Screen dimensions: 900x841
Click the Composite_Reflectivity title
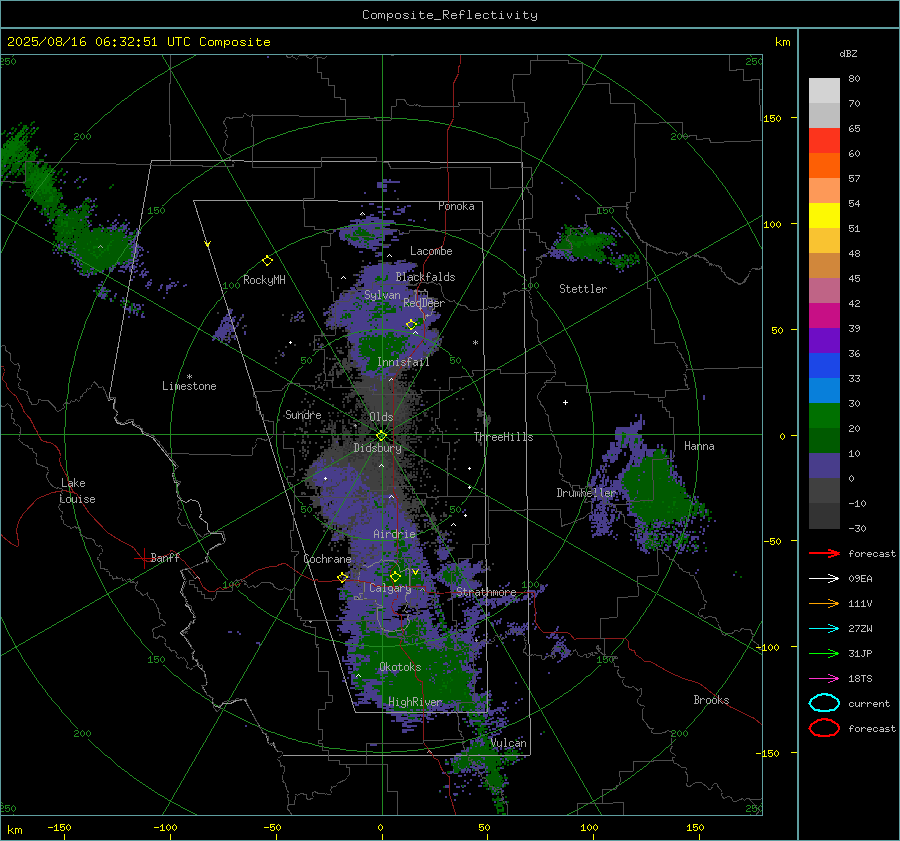pyautogui.click(x=449, y=15)
